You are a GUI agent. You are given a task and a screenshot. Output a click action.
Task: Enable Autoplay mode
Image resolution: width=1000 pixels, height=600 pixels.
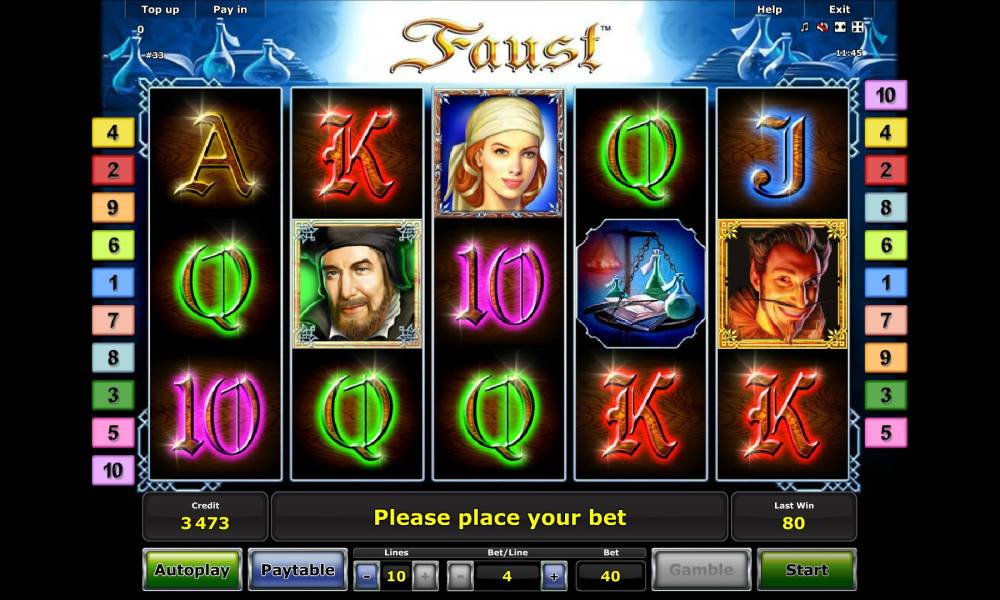pyautogui.click(x=192, y=569)
